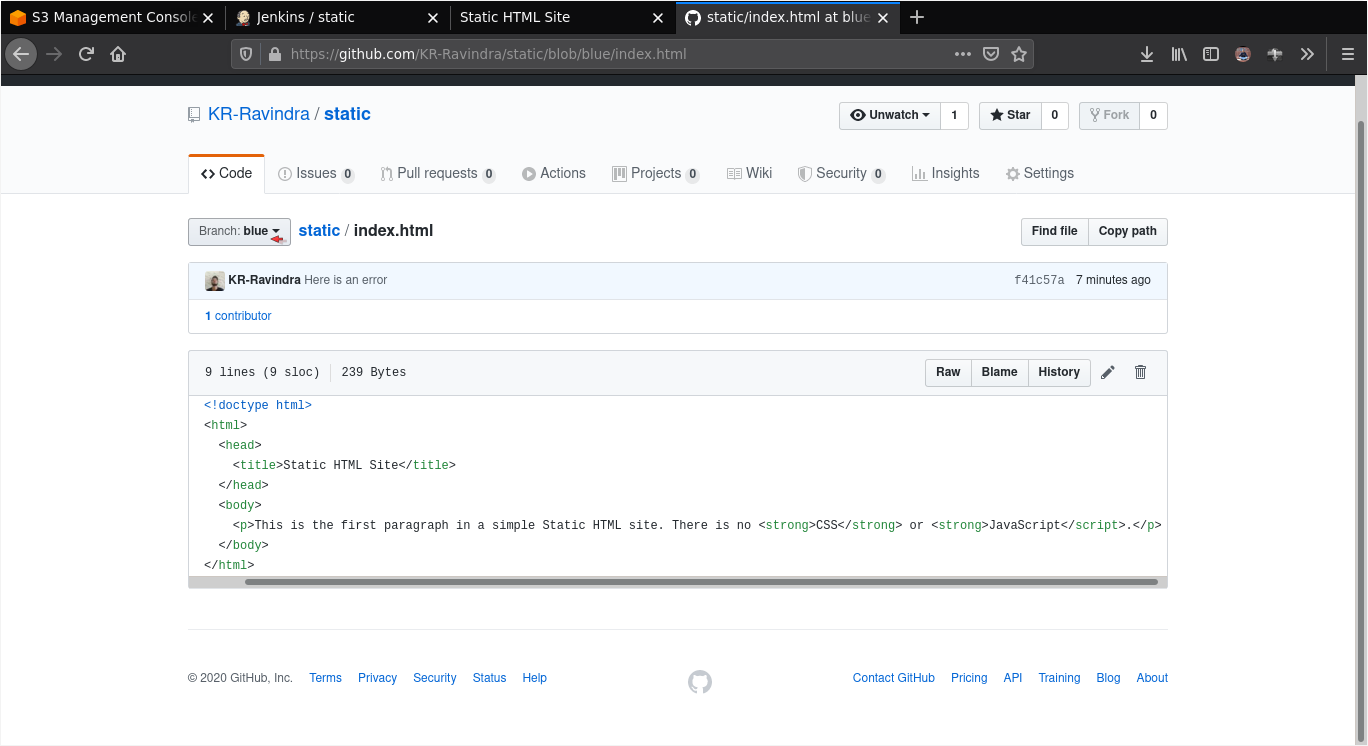Close the Jenkins / static tab
Viewport: 1368px width, 746px height.
pyautogui.click(x=432, y=17)
